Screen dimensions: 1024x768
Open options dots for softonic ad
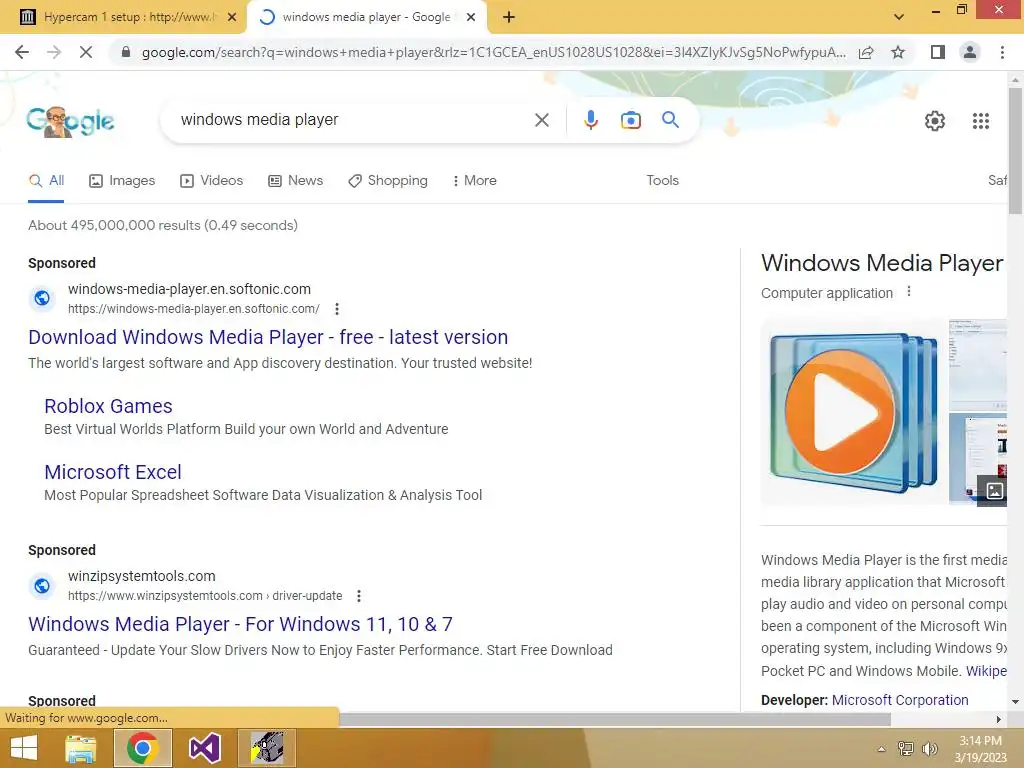[x=336, y=309]
